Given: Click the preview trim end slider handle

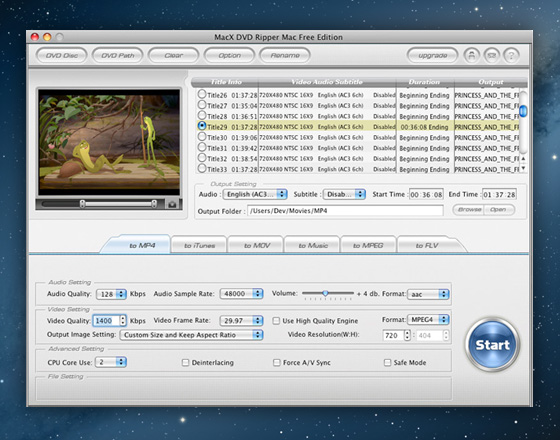Looking at the screenshot, I should click(154, 204).
